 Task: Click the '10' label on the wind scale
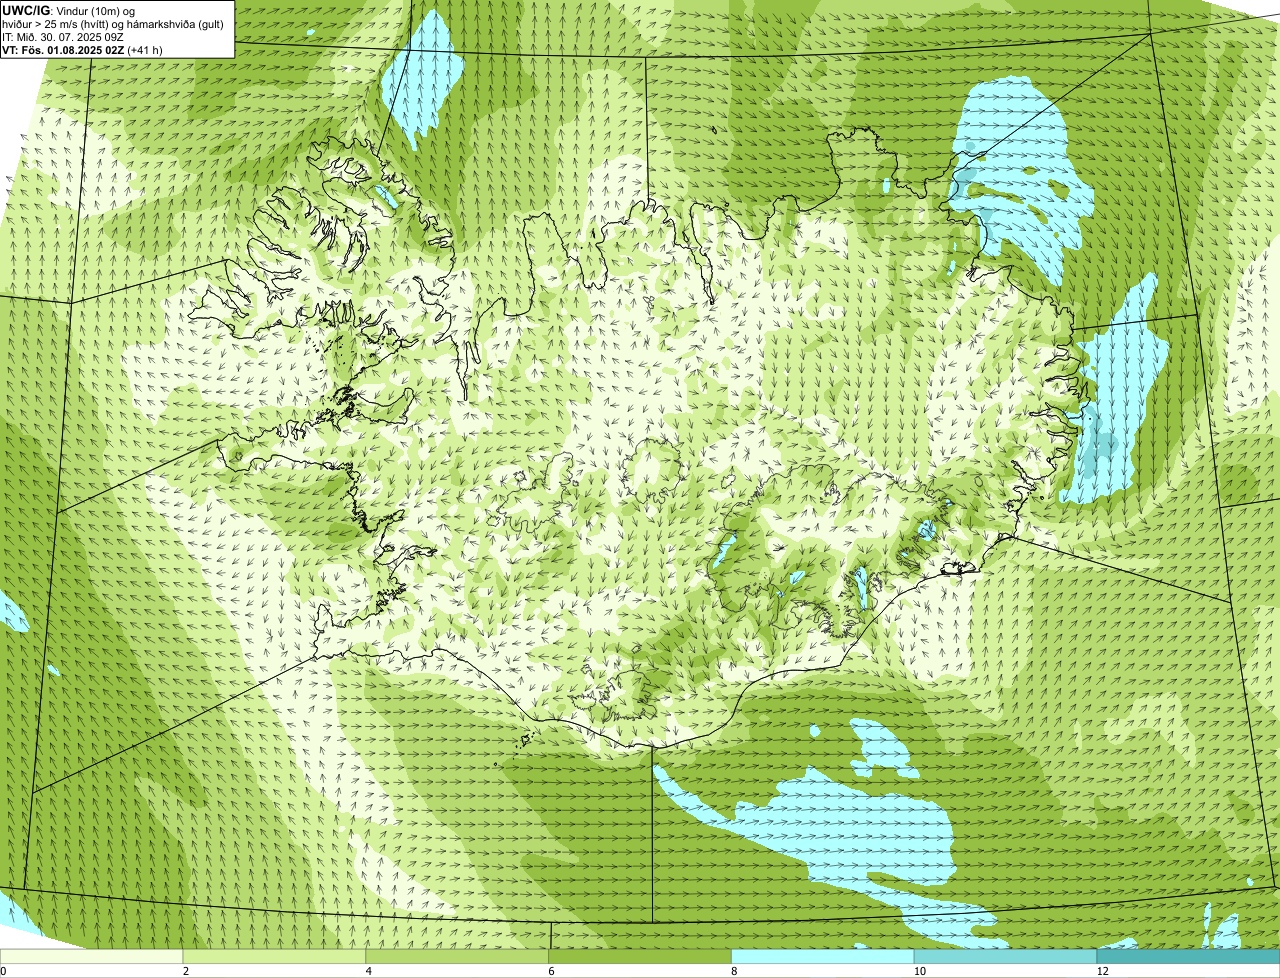coord(919,971)
